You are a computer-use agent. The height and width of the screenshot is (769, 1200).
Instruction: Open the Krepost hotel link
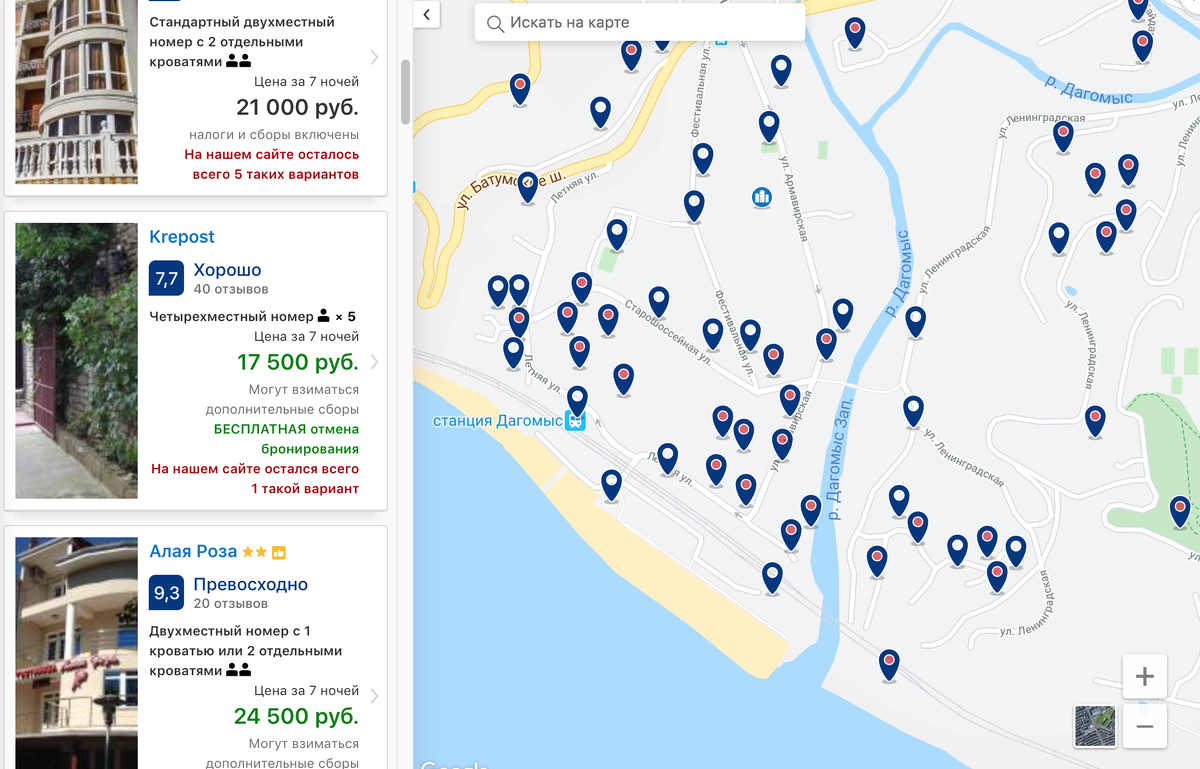tap(182, 237)
